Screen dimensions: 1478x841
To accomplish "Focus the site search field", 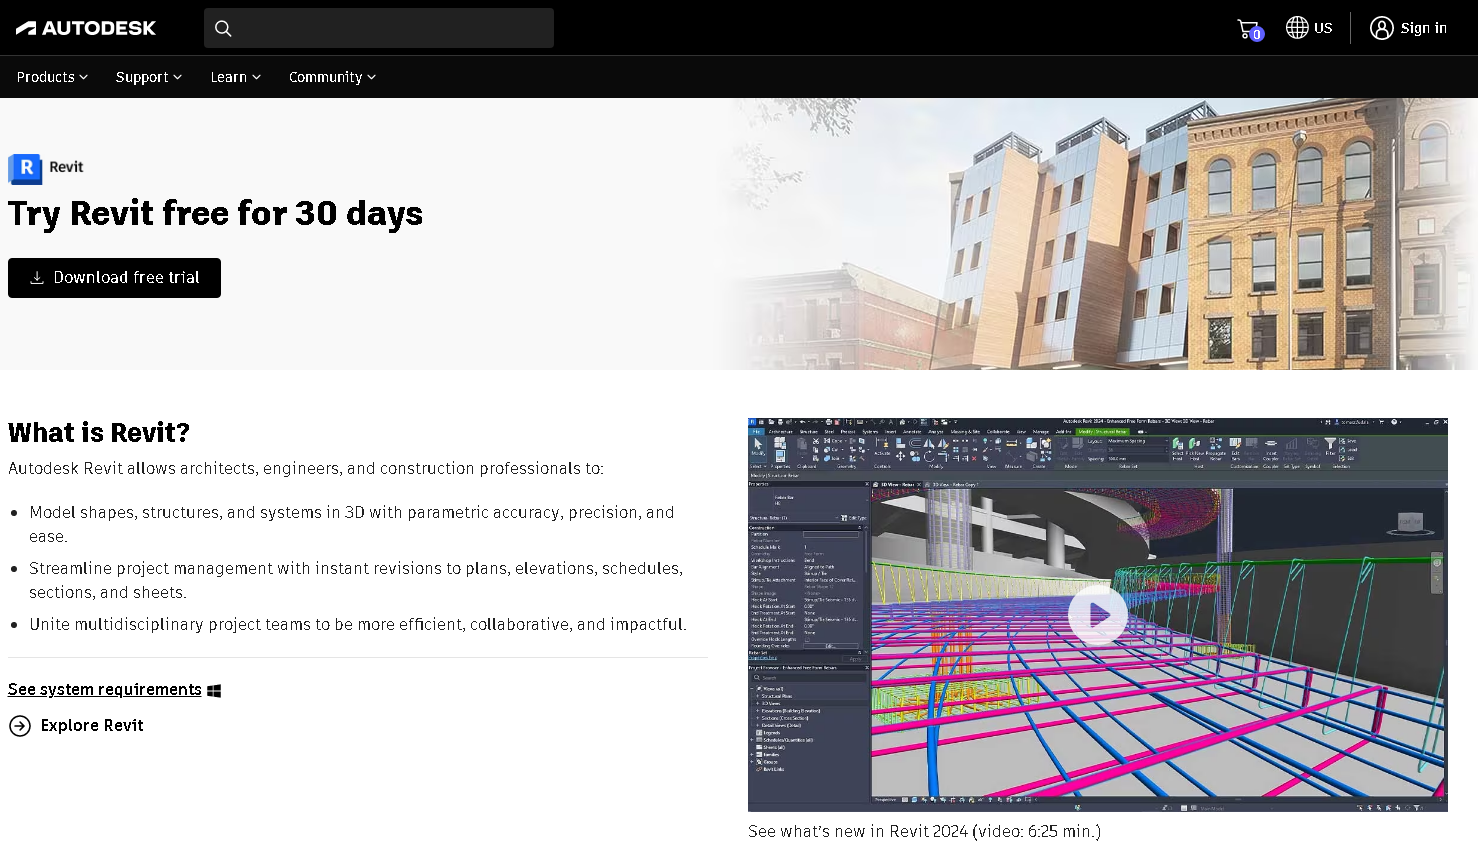I will click(x=379, y=28).
